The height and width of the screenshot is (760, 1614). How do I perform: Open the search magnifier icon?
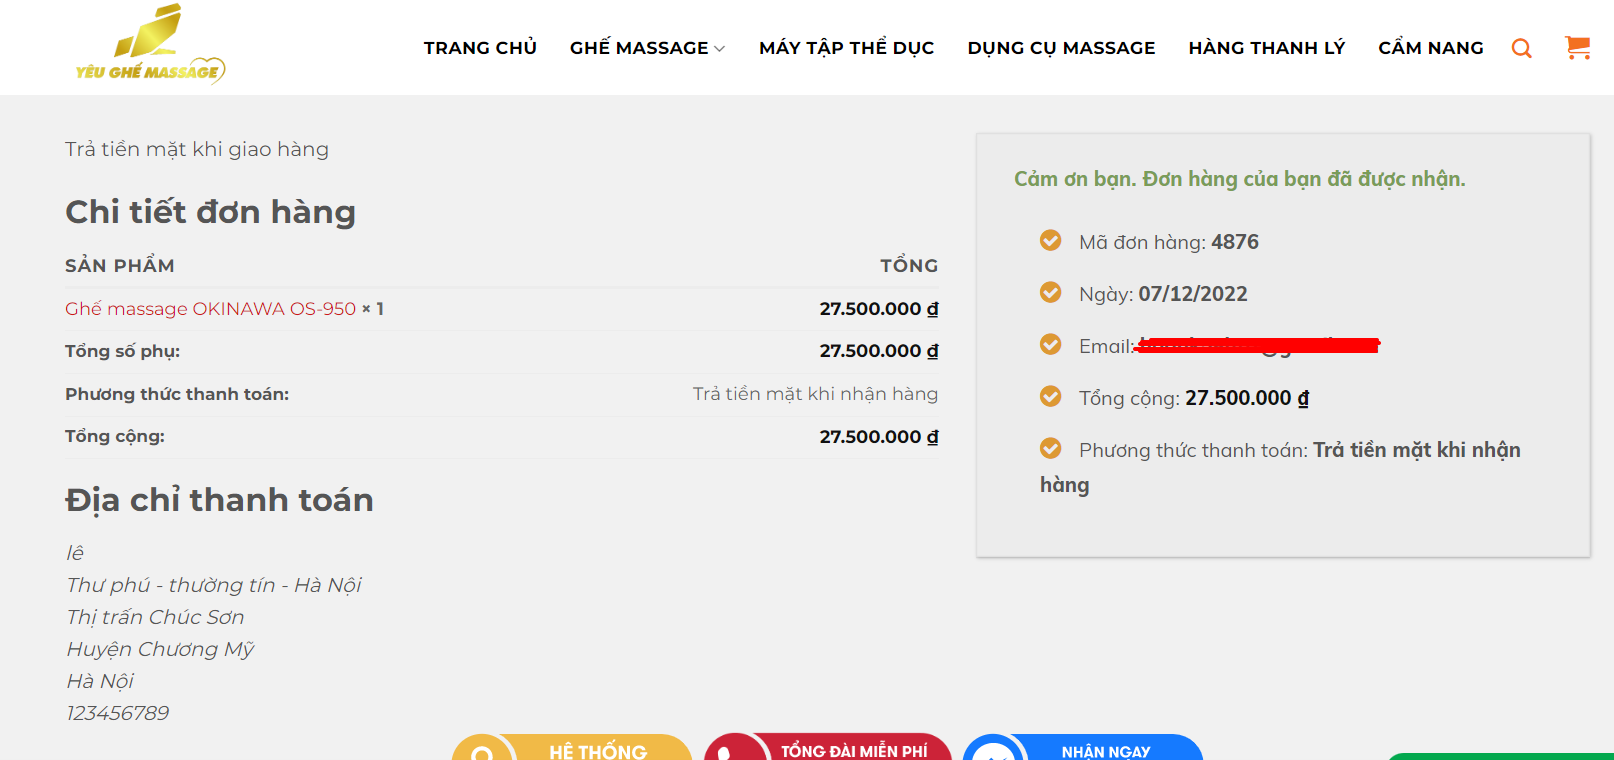point(1521,48)
